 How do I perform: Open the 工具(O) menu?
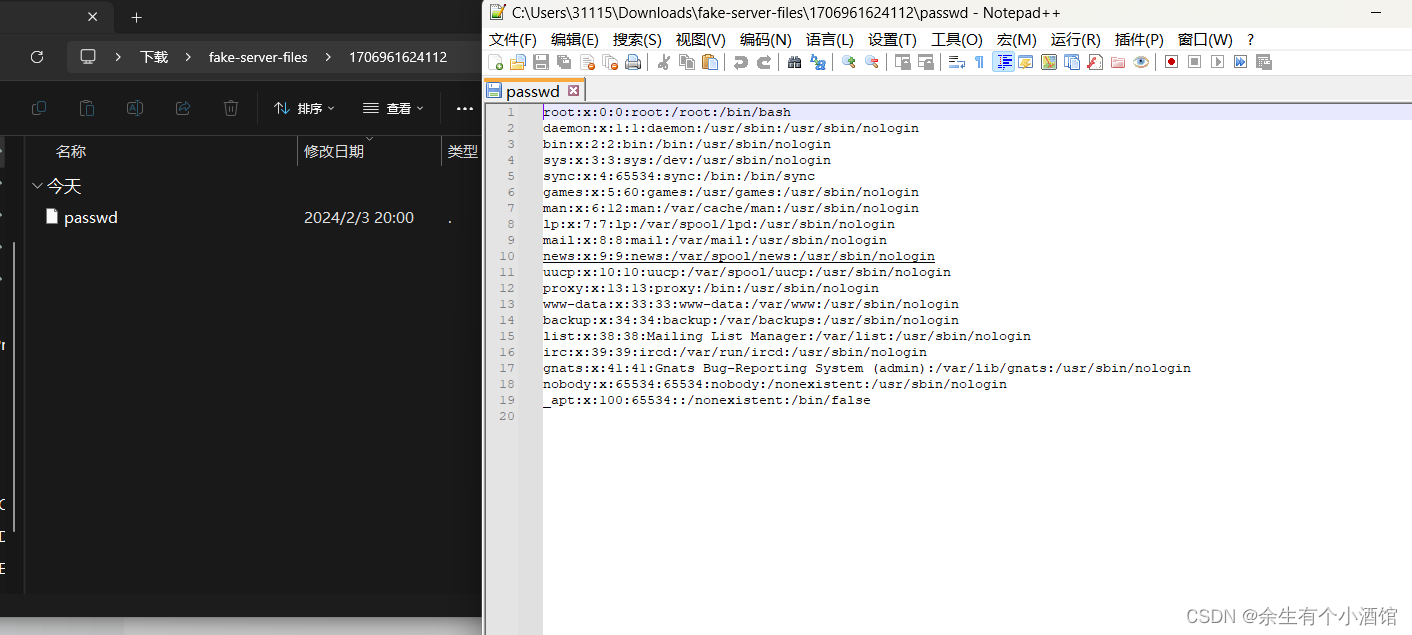[957, 40]
